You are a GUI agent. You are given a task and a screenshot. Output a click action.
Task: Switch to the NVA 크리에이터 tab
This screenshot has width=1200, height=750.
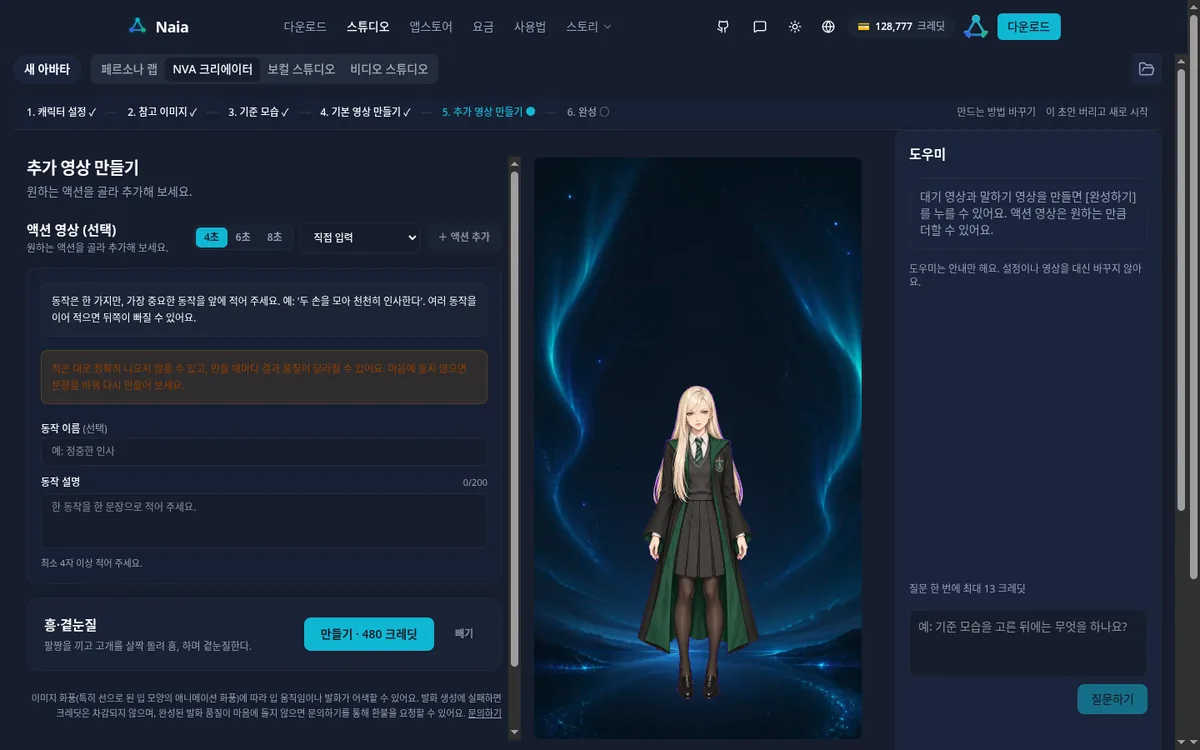(212, 69)
